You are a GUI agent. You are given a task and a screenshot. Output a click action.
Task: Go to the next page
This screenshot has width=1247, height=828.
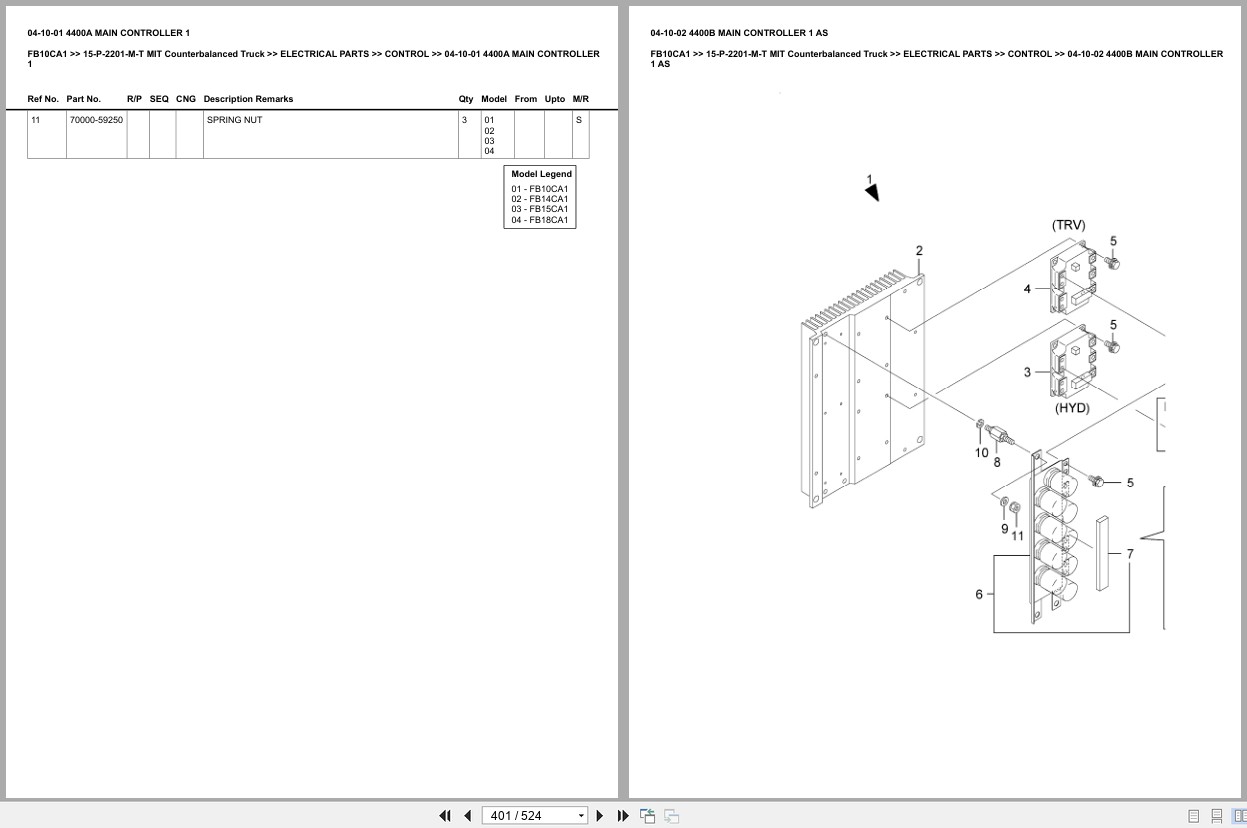pyautogui.click(x=600, y=816)
